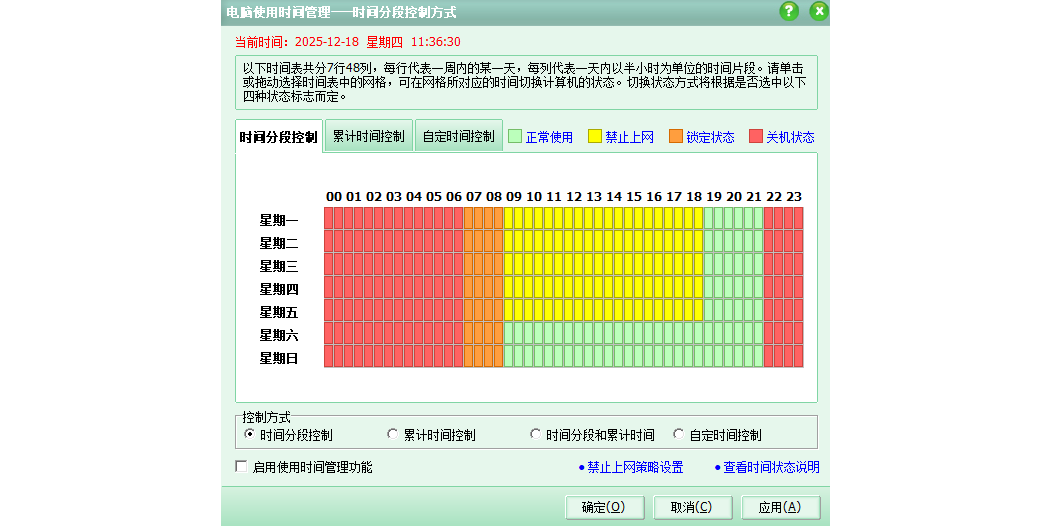Open the 时间分段控制 tab
The image size is (1052, 526).
tap(279, 137)
